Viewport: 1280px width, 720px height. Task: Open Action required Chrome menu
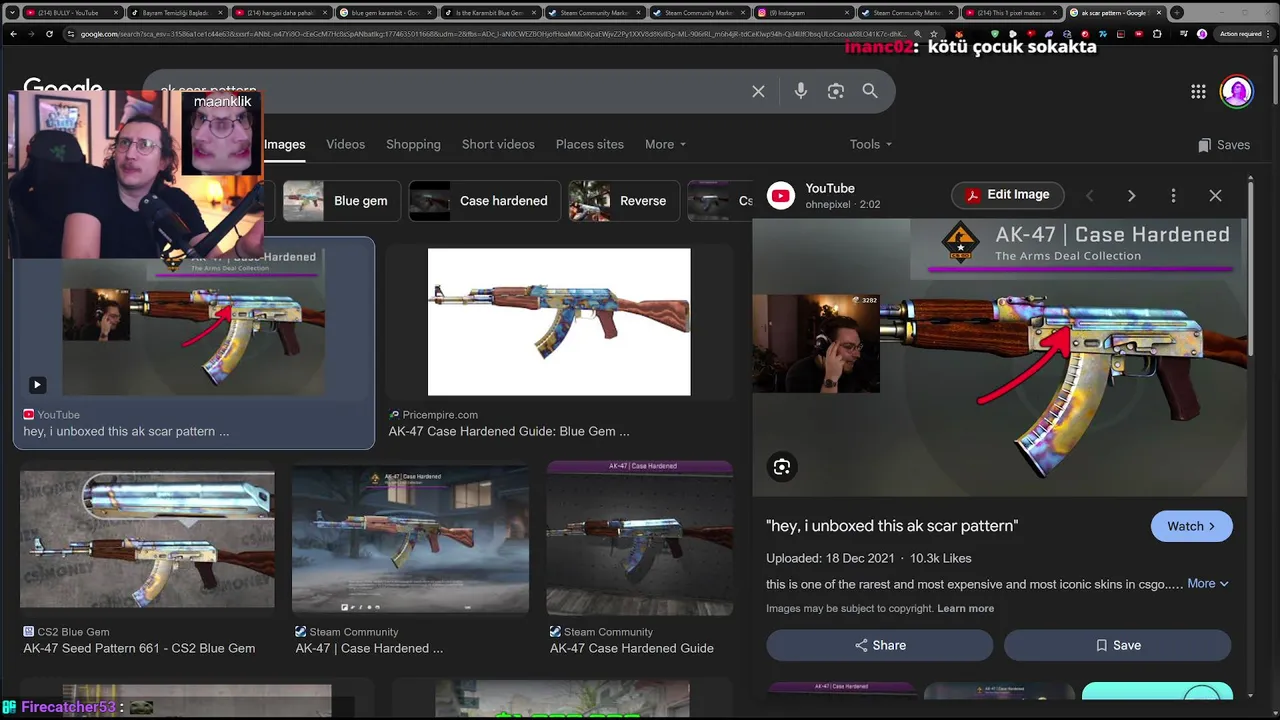tap(1244, 34)
